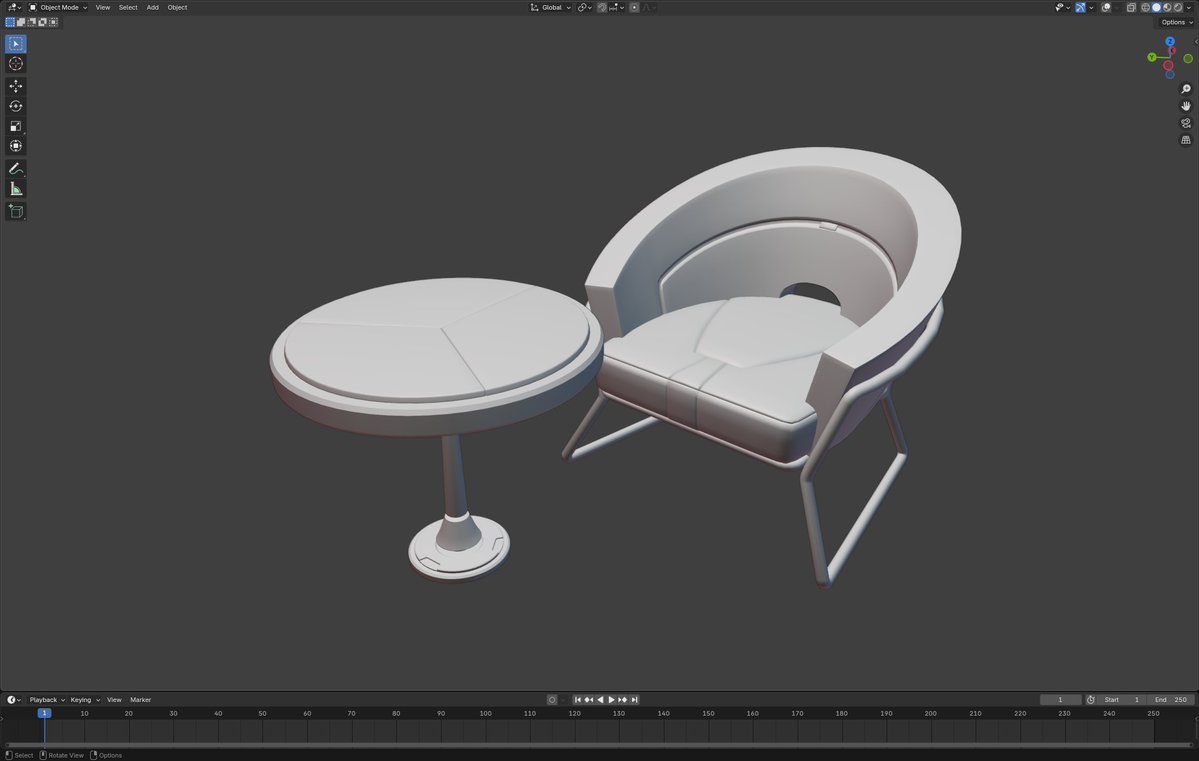Select the Scale tool

click(15, 125)
